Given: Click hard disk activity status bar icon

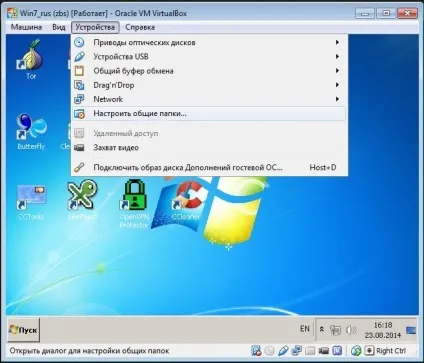Looking at the screenshot, I should (256, 351).
